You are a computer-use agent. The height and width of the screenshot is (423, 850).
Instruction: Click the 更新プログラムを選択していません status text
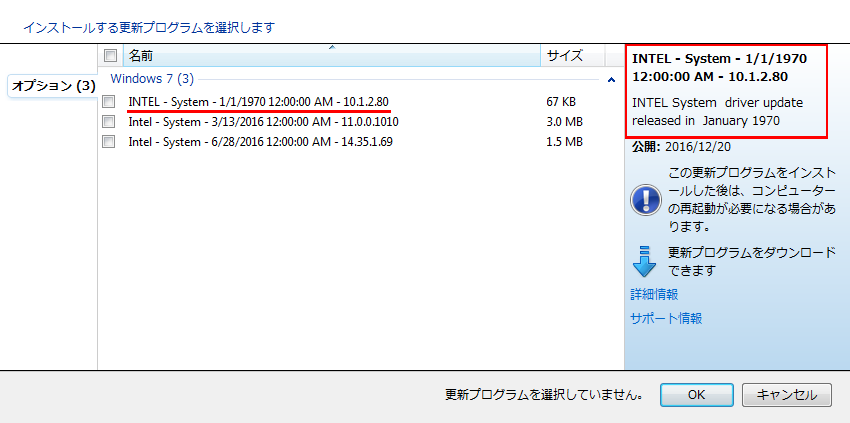(x=544, y=395)
